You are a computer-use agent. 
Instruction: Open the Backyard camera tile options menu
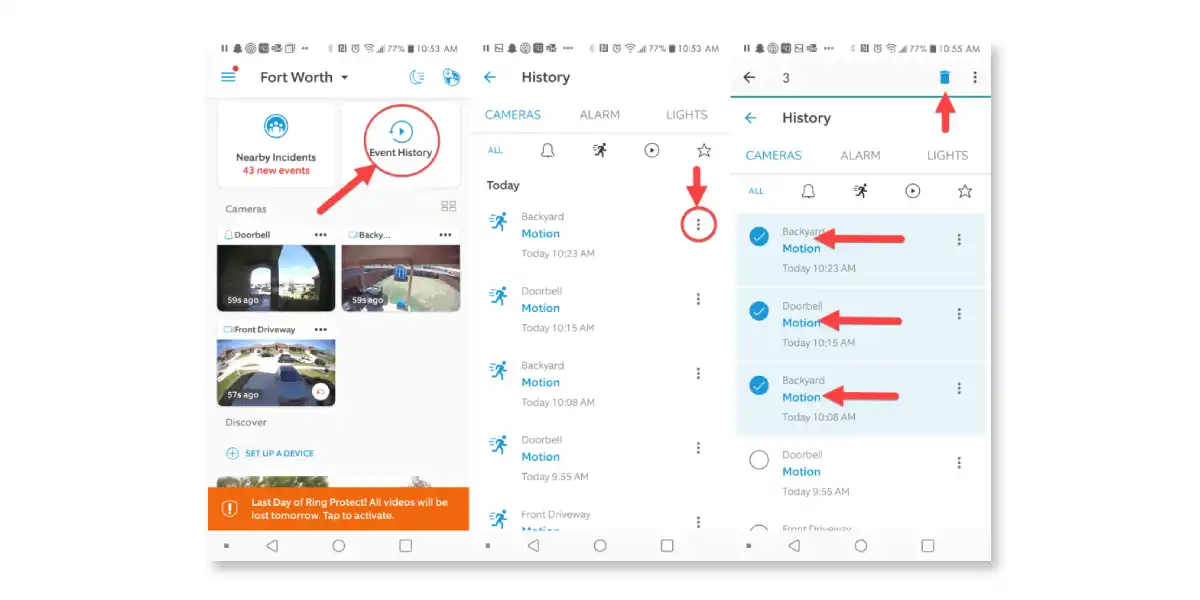coord(445,235)
